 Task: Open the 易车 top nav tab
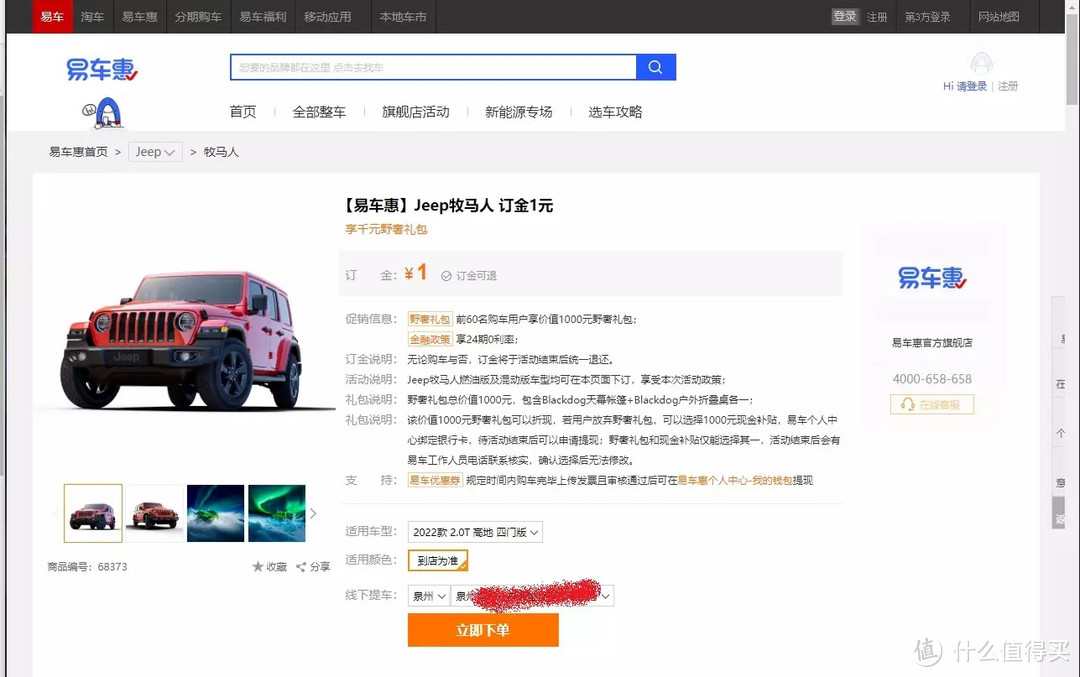(x=52, y=17)
